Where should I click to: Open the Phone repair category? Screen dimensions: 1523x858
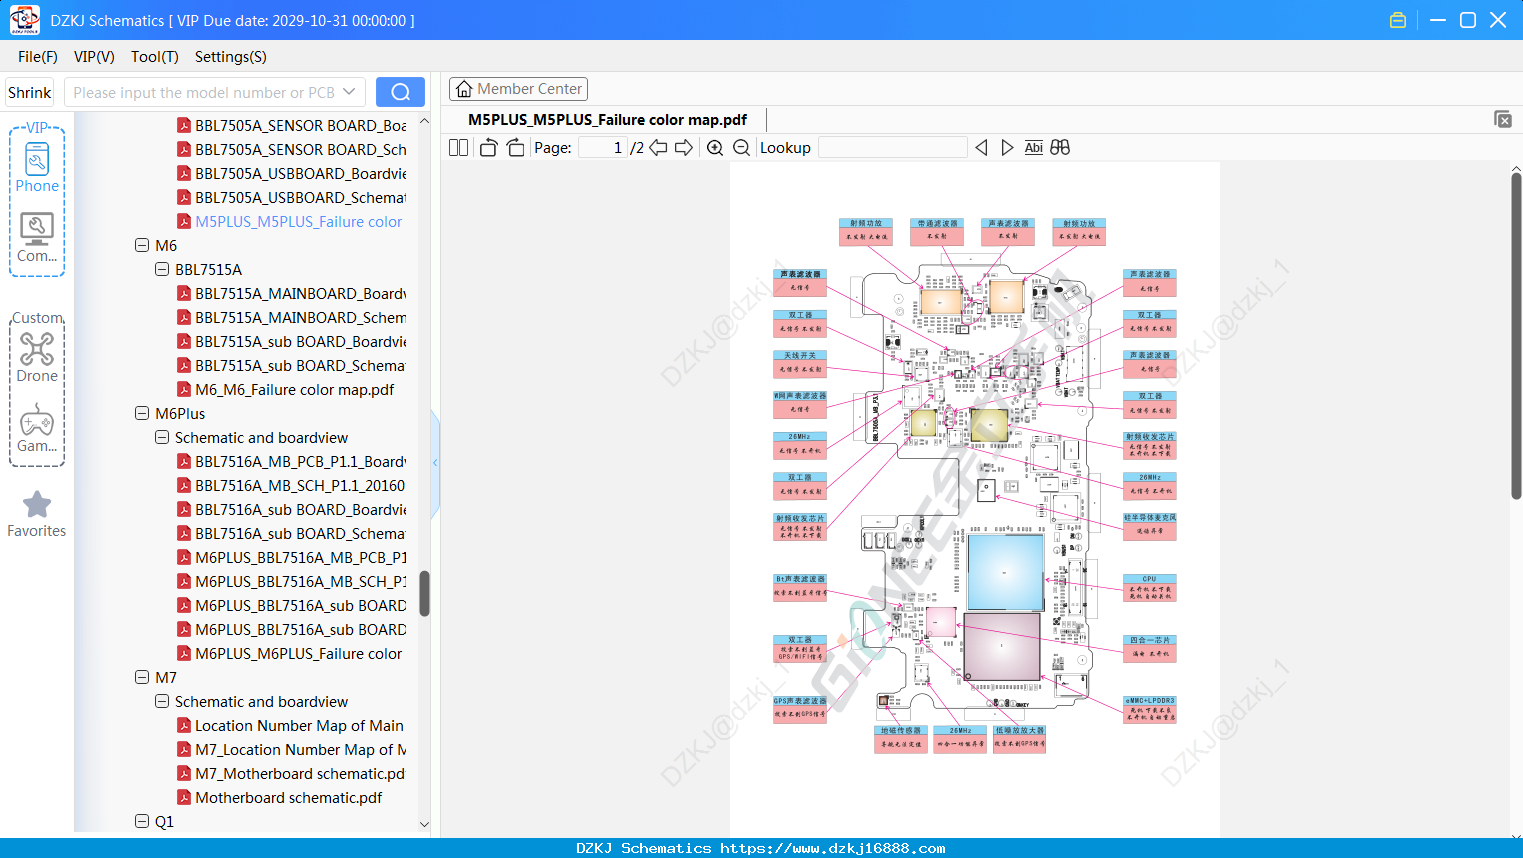(x=37, y=168)
